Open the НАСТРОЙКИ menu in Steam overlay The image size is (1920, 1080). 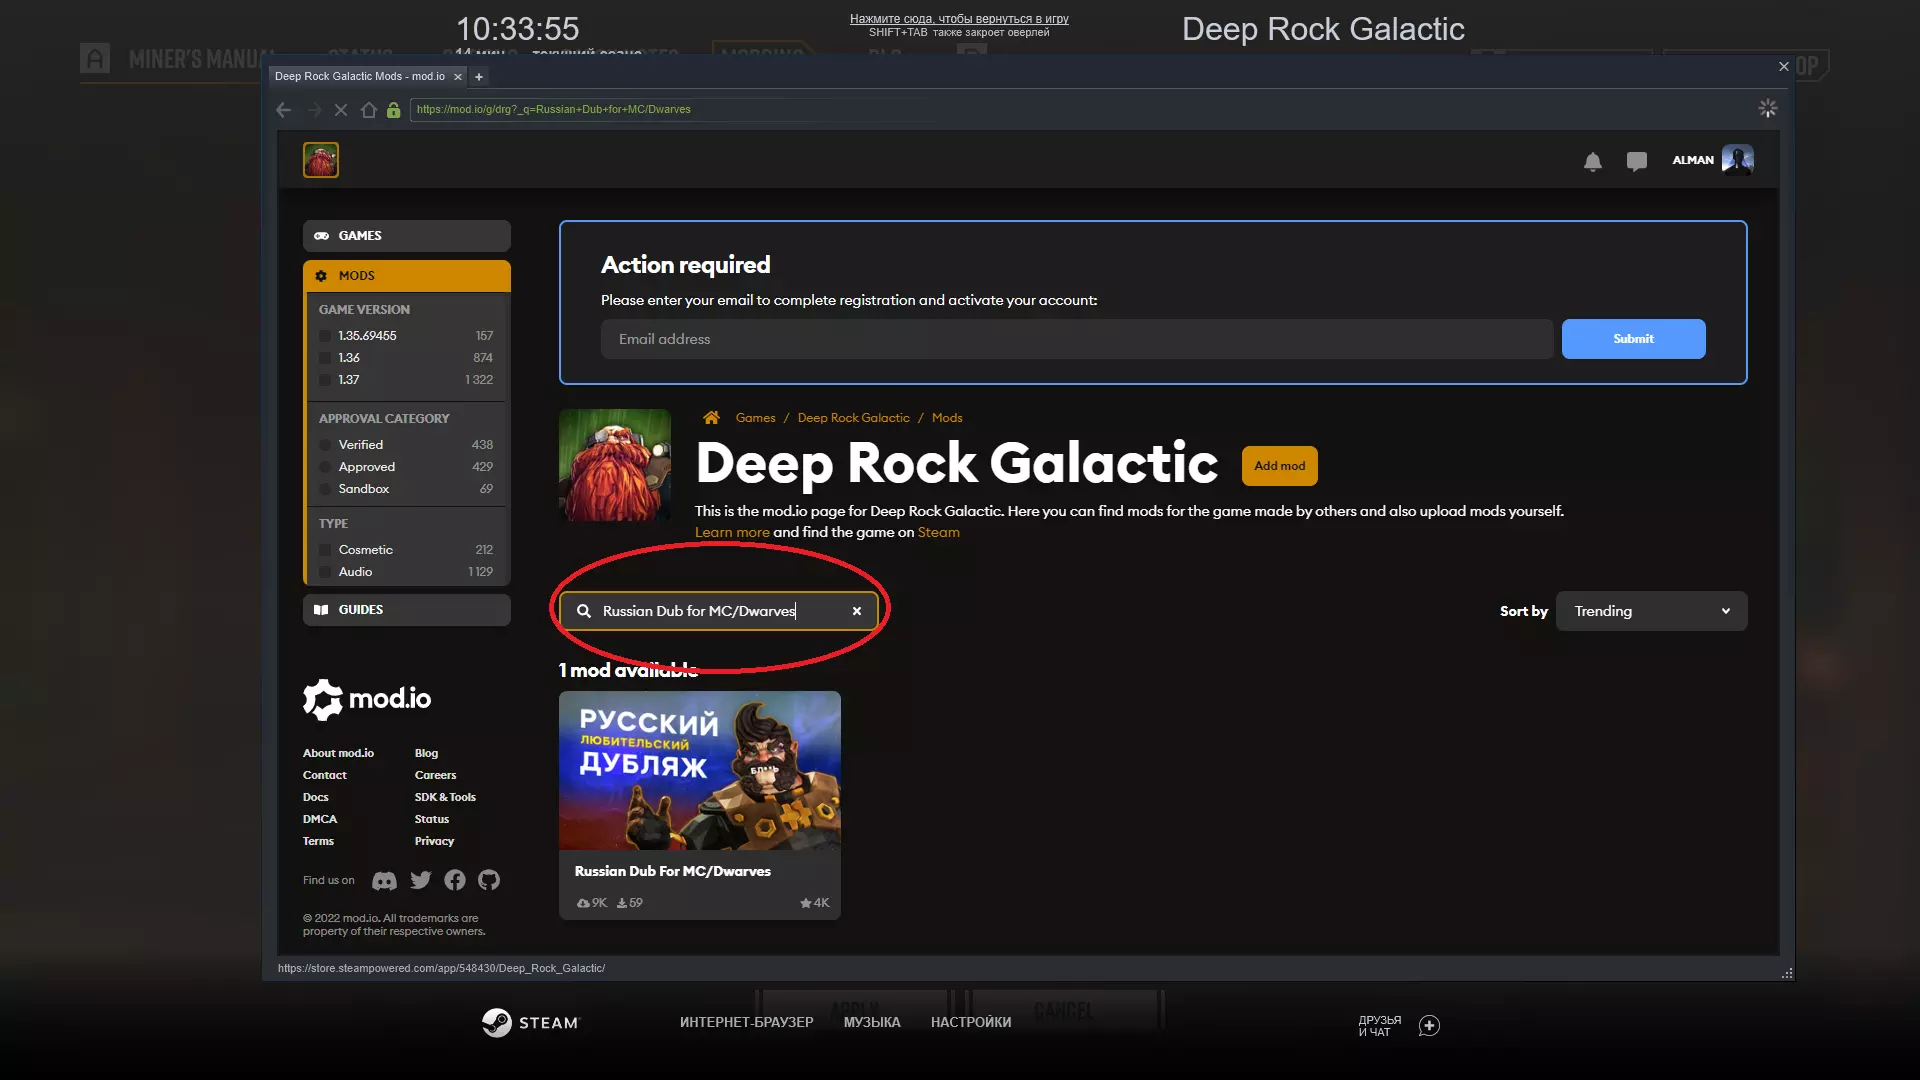(x=970, y=1022)
